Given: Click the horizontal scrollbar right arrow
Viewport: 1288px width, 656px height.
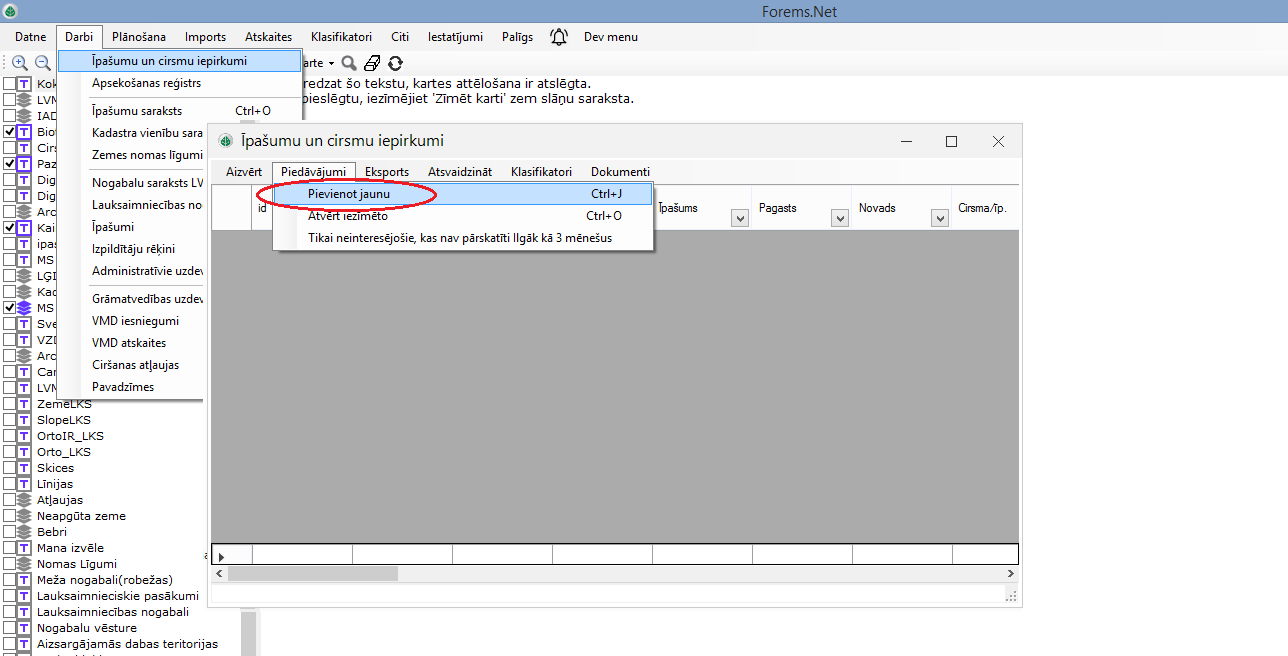Looking at the screenshot, I should tap(1011, 574).
